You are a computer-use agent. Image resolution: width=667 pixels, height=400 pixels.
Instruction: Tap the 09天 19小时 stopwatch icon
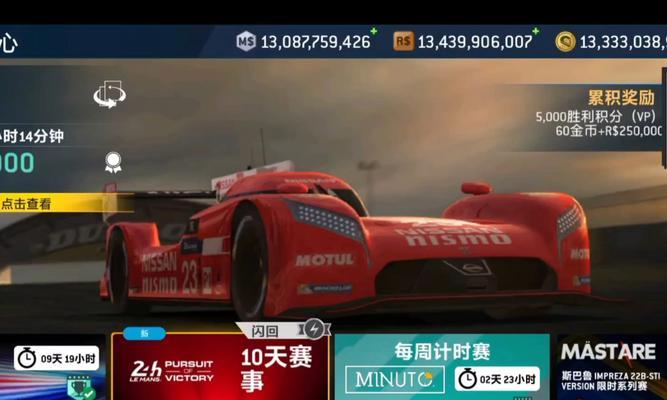pos(27,358)
